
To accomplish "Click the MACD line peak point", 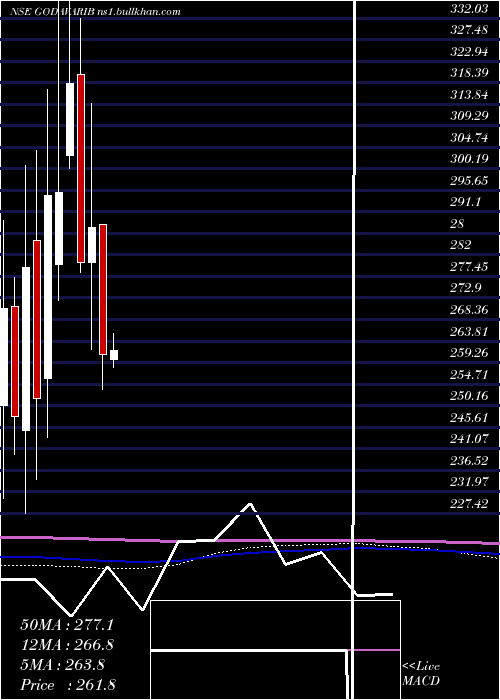I will coord(250,504).
